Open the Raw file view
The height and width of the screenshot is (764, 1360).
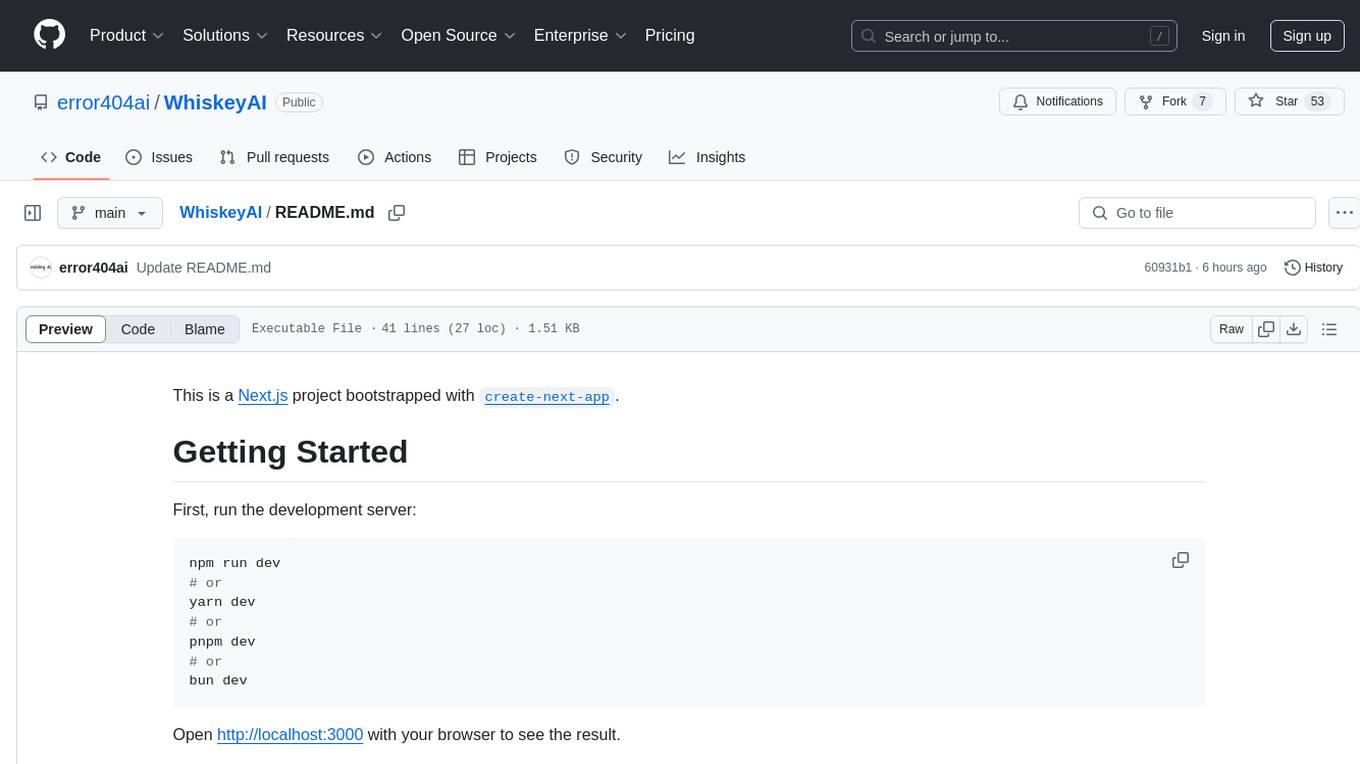[x=1231, y=329]
